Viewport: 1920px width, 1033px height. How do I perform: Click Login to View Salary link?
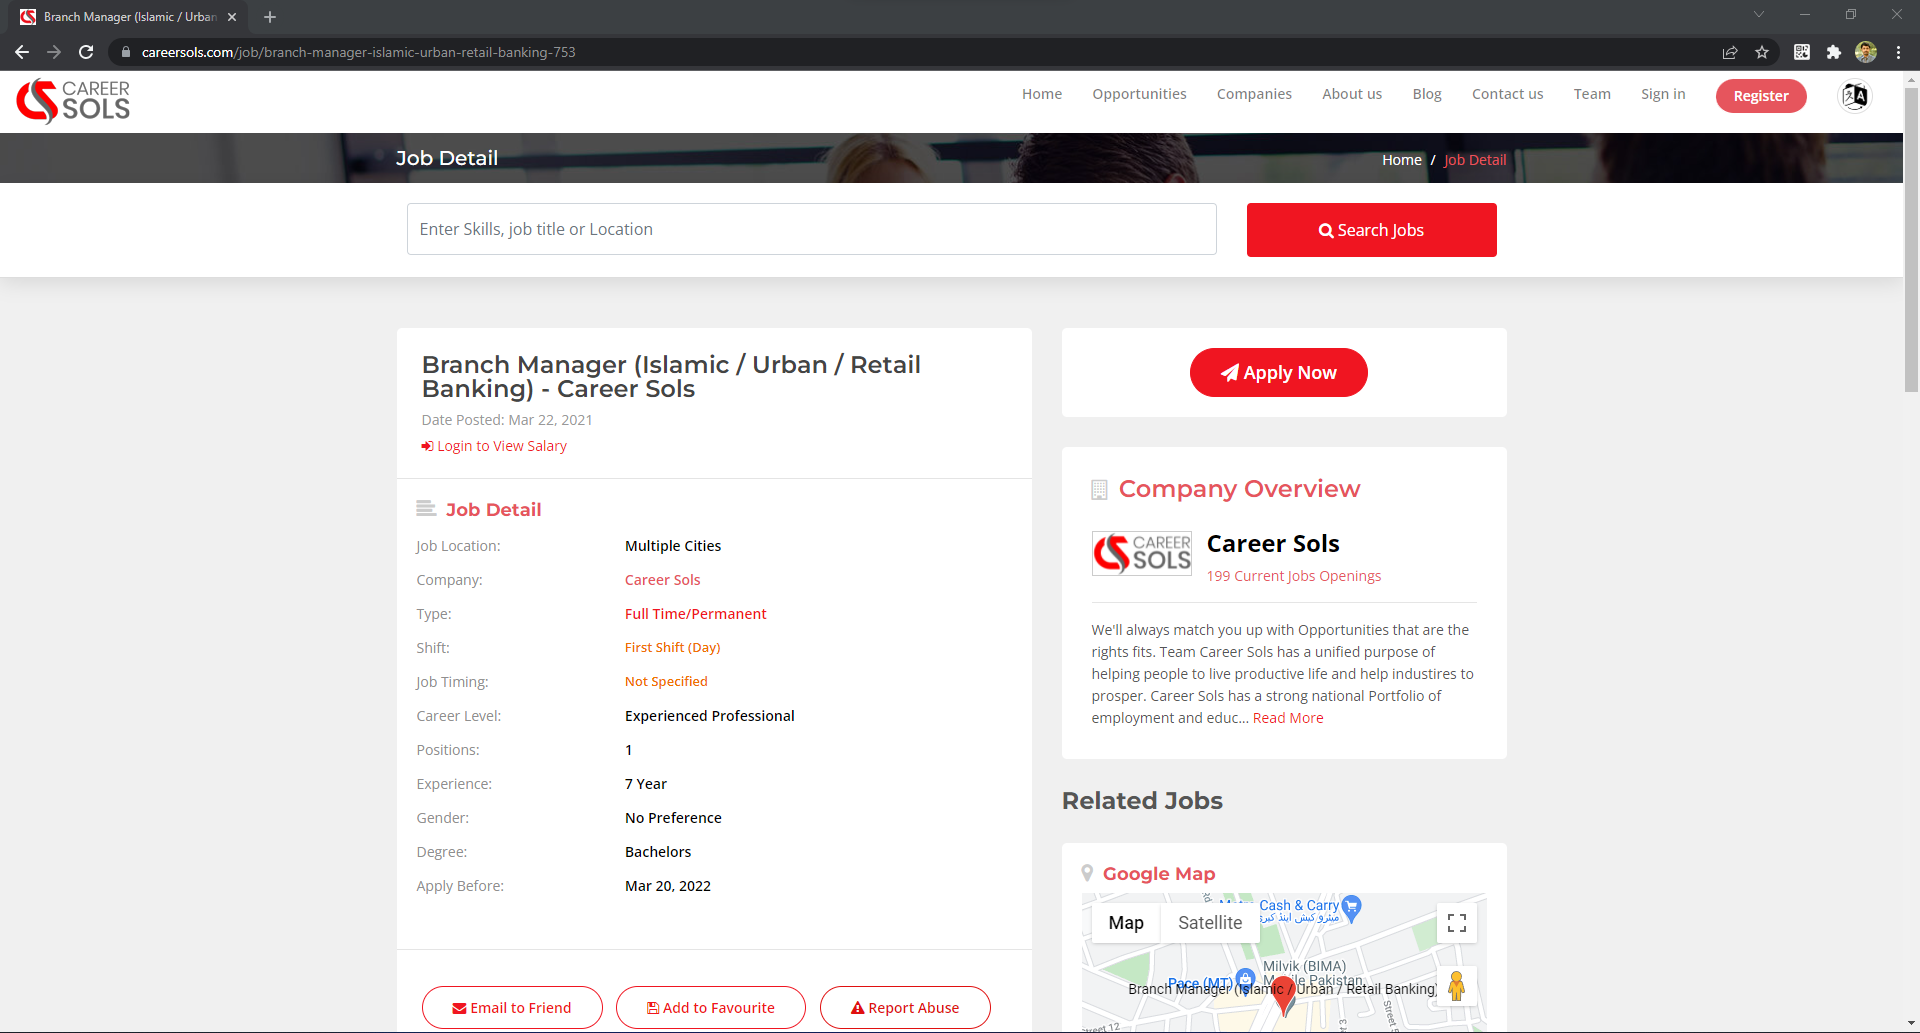coord(501,446)
